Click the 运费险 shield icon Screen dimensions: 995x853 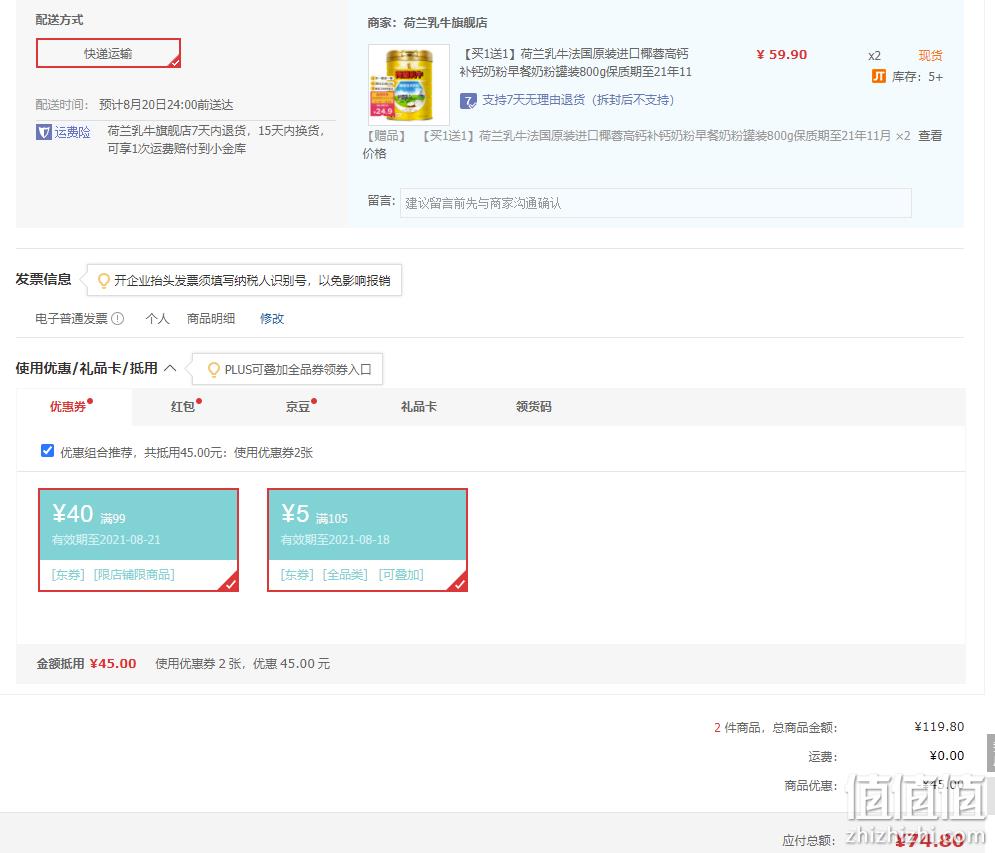[x=43, y=132]
